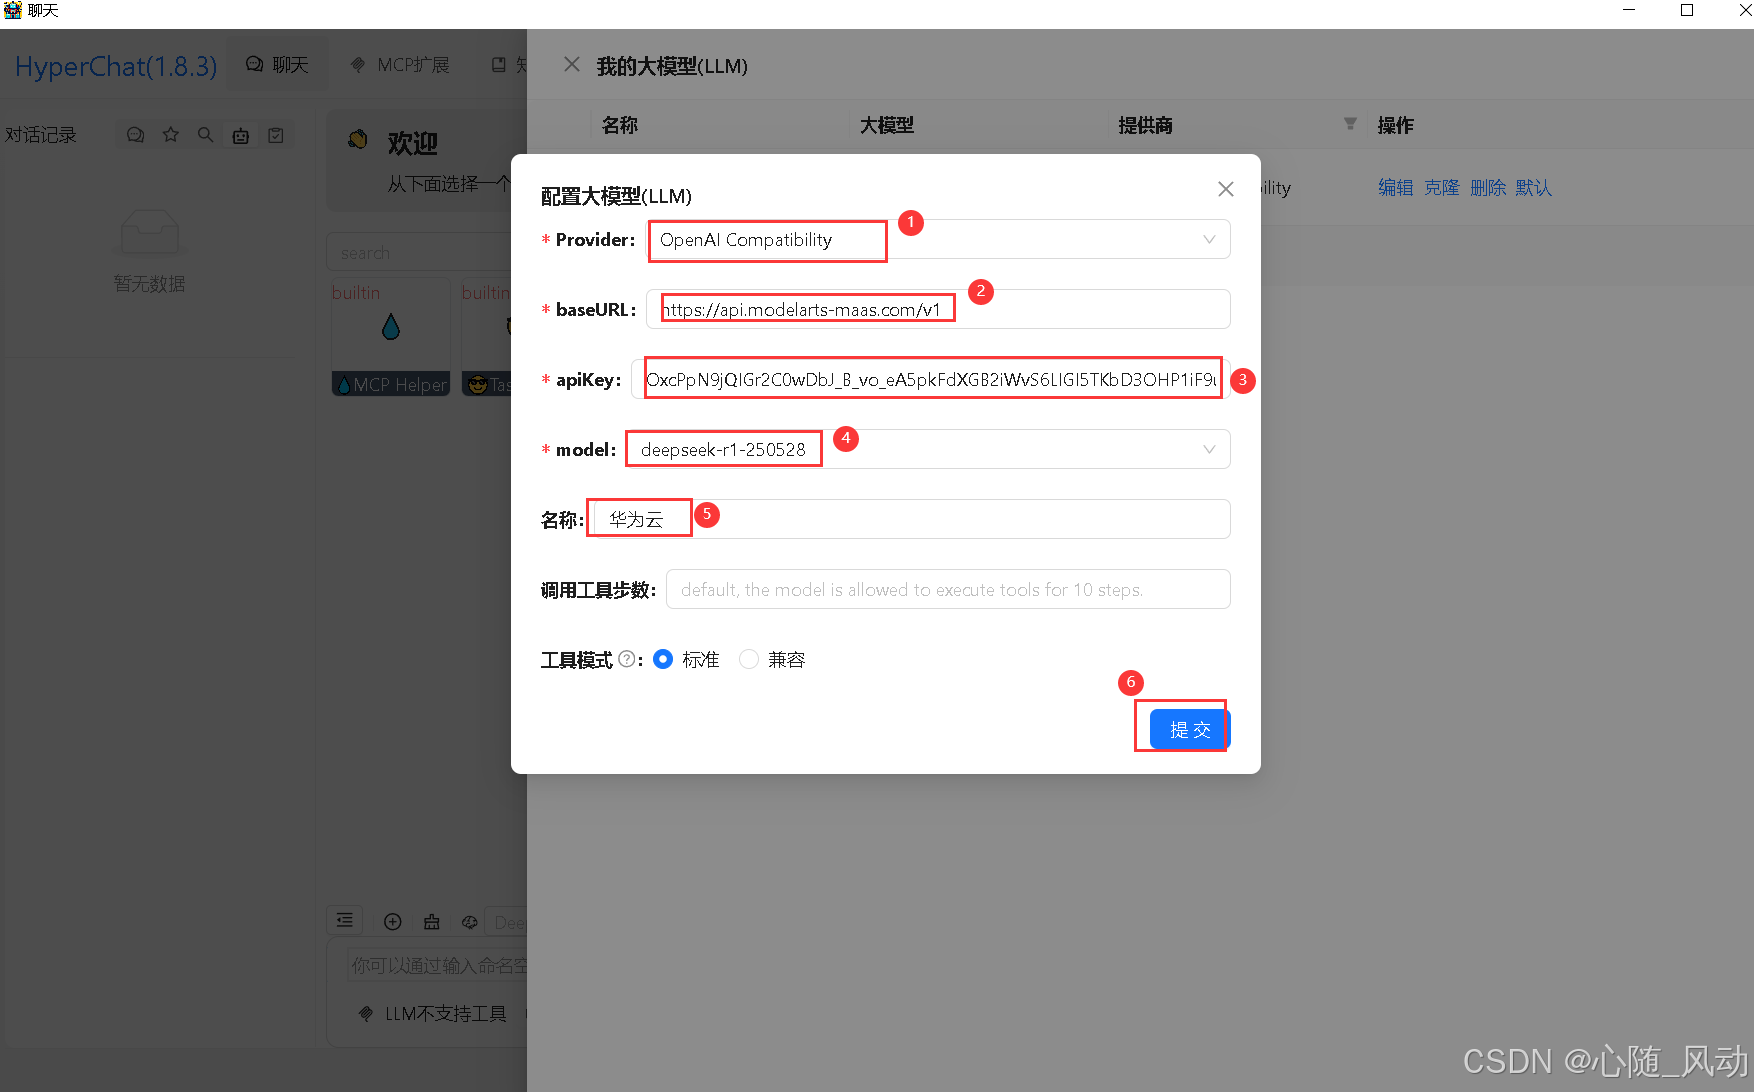Click the HyperChat(1.8.3) title link
The width and height of the screenshot is (1754, 1092).
click(116, 66)
